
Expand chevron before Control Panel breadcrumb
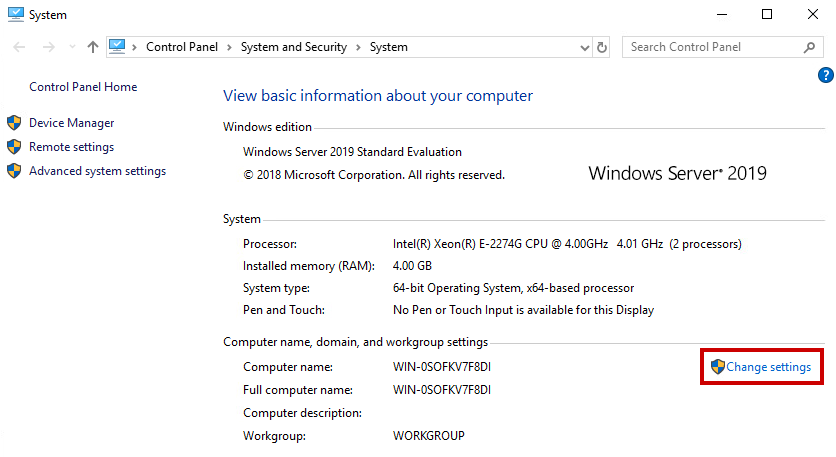pyautogui.click(x=134, y=47)
